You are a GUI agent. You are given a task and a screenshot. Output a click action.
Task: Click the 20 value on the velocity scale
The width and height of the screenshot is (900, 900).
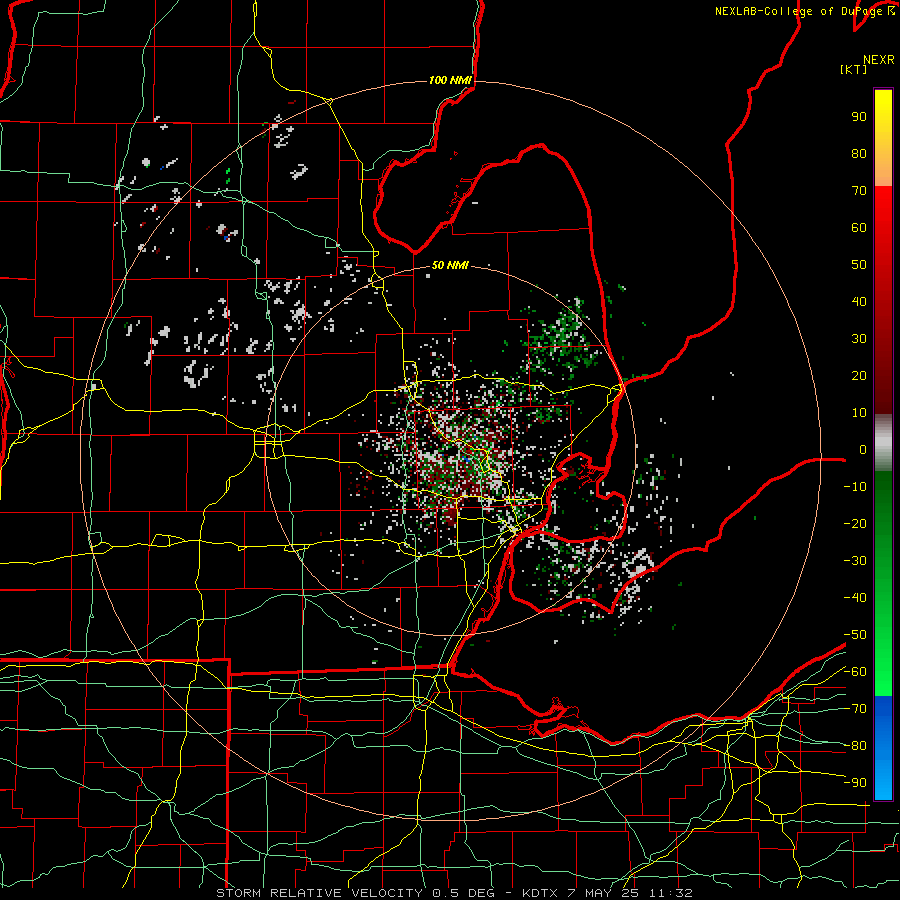coord(859,375)
